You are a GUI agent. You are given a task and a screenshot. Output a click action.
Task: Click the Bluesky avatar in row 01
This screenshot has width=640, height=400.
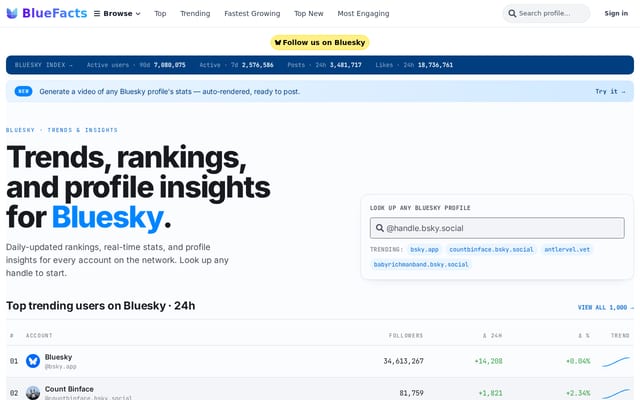click(33, 361)
